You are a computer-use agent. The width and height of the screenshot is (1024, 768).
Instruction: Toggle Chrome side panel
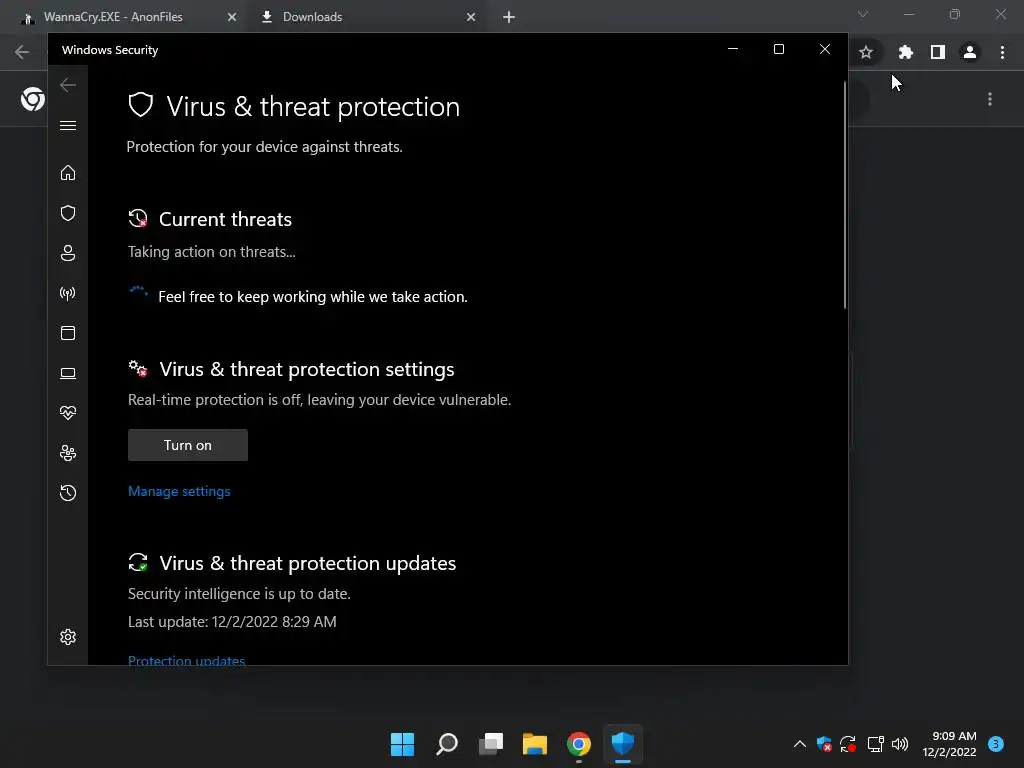coord(938,52)
